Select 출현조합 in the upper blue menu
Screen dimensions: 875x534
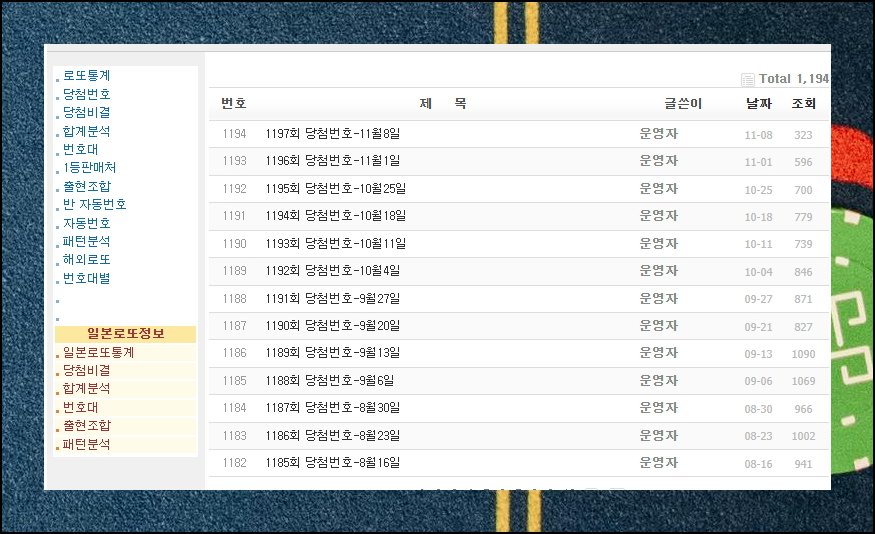pyautogui.click(x=86, y=186)
